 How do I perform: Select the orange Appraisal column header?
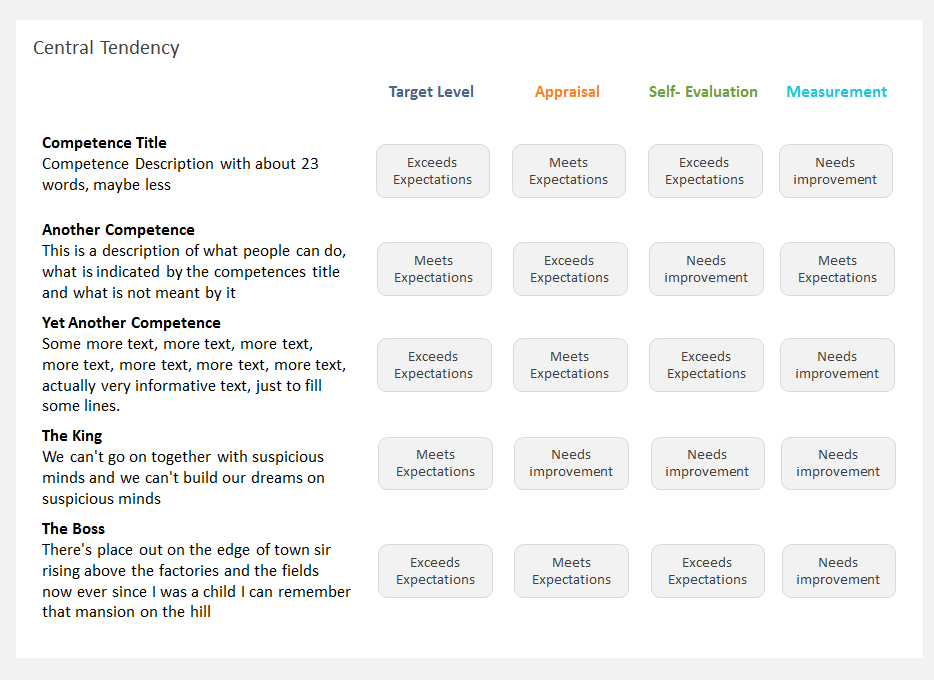coord(567,92)
